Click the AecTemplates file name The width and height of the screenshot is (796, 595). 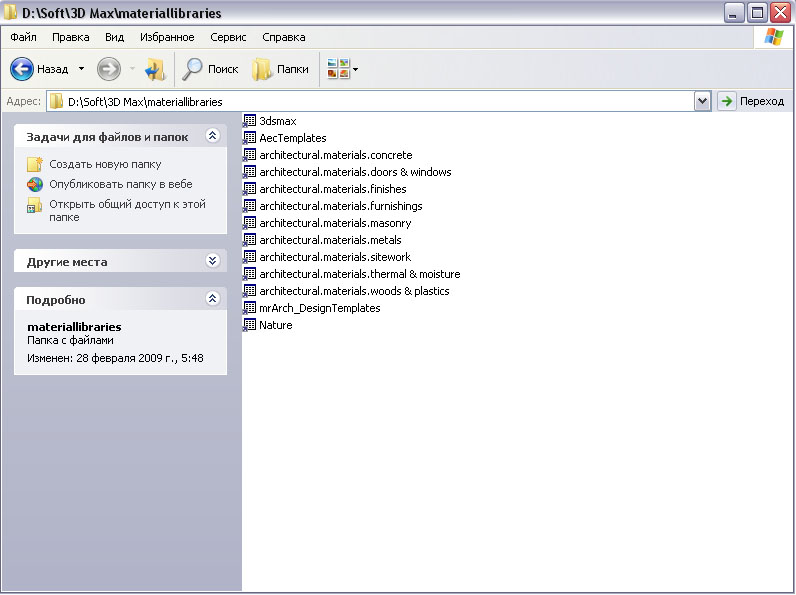point(292,138)
